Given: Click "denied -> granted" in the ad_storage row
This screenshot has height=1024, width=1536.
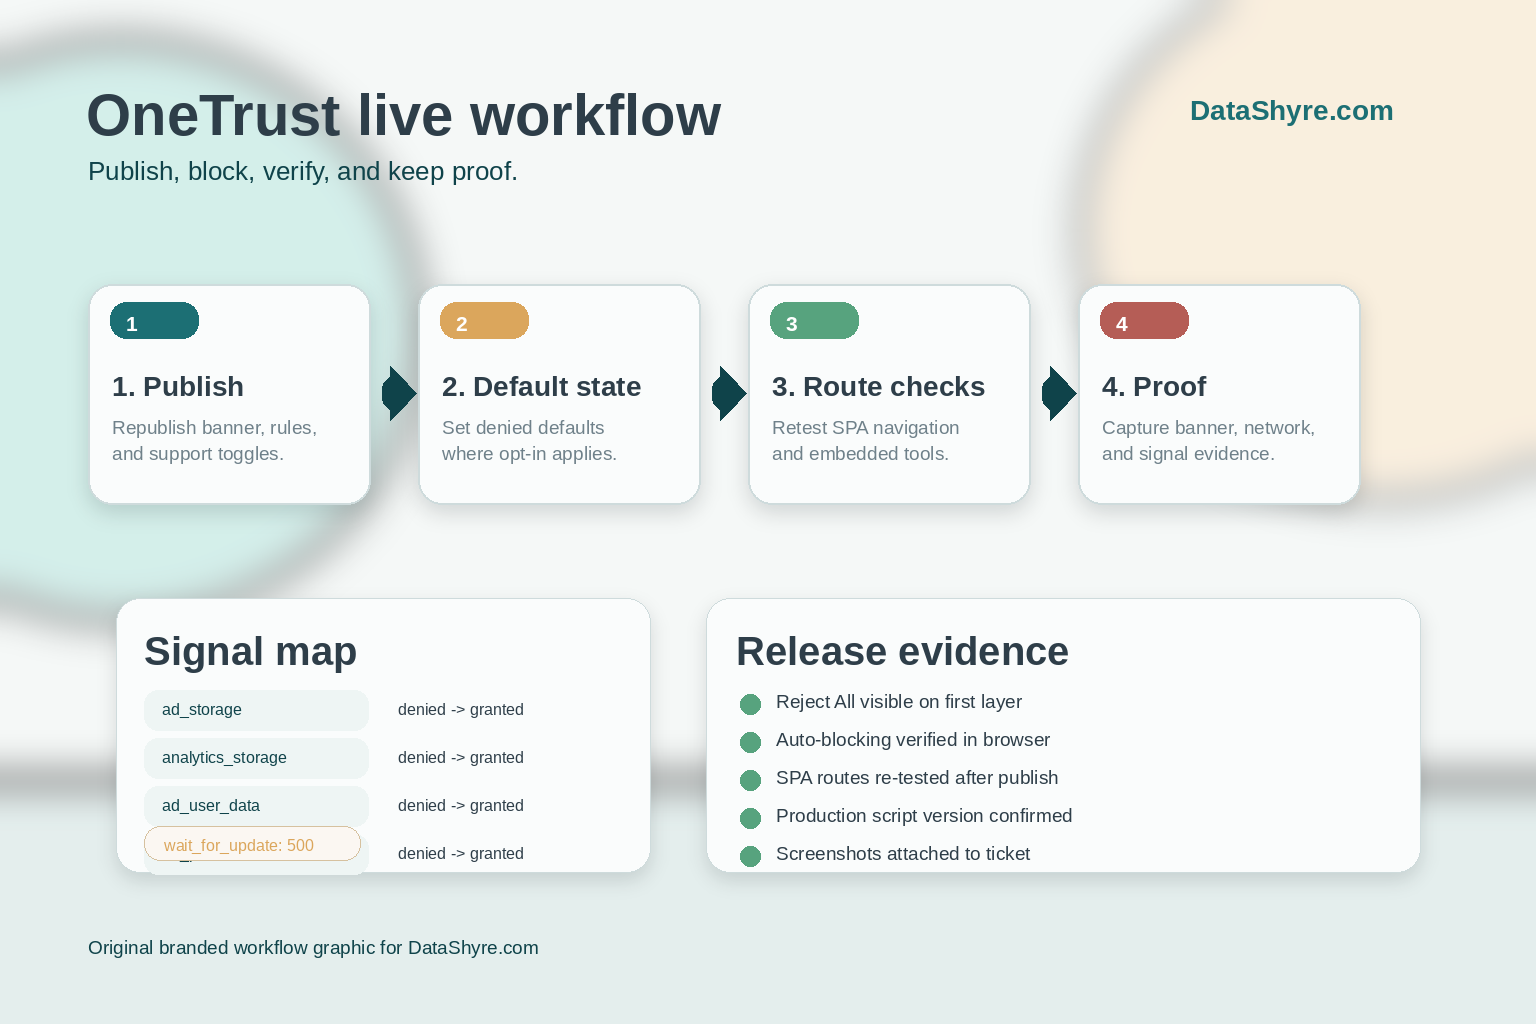Looking at the screenshot, I should pos(461,710).
